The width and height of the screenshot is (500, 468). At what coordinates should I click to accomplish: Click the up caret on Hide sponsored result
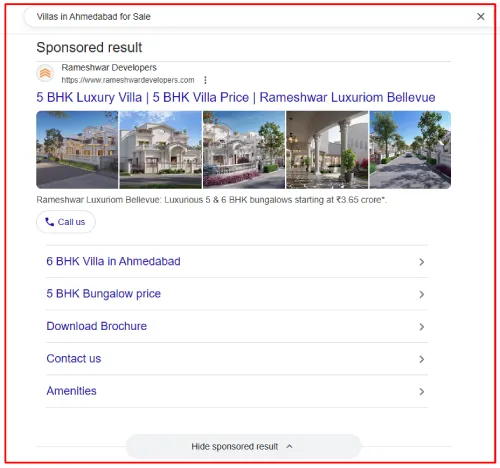point(289,446)
